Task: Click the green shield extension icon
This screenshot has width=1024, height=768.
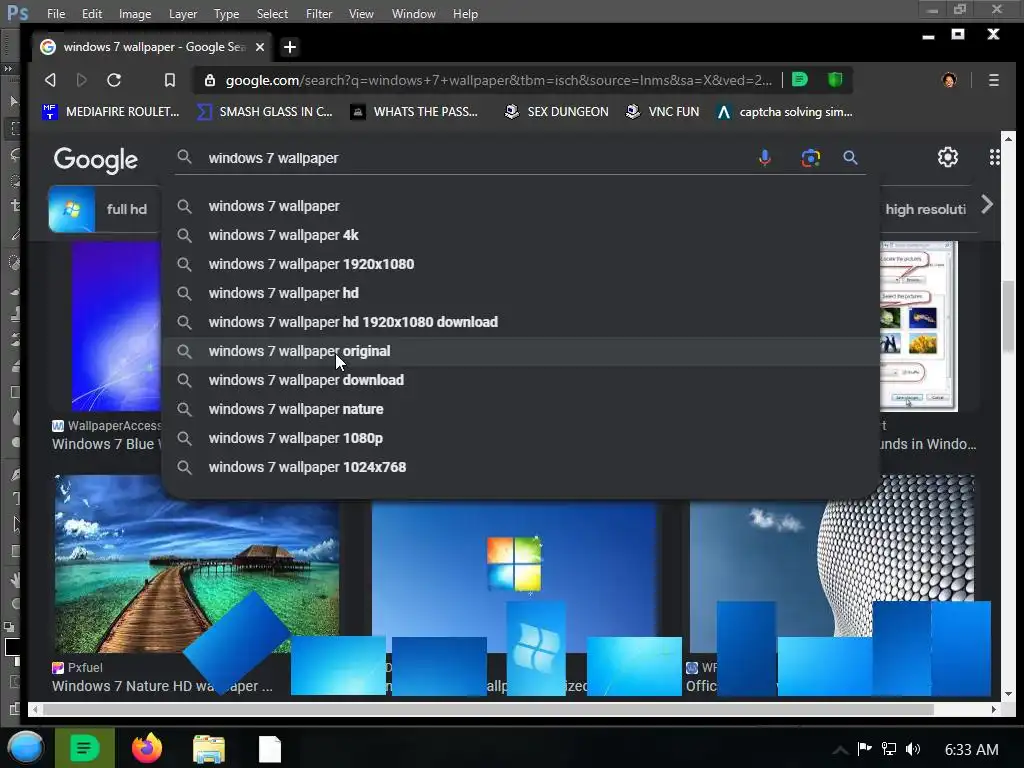Action: click(x=835, y=80)
